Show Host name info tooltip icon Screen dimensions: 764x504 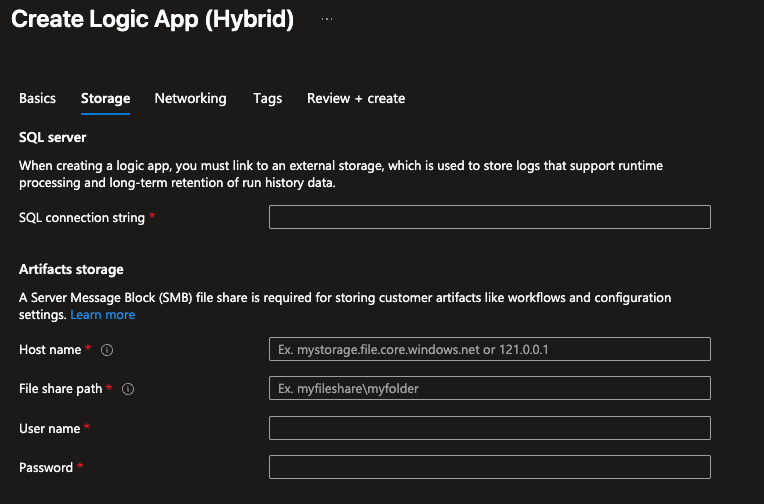(x=107, y=350)
